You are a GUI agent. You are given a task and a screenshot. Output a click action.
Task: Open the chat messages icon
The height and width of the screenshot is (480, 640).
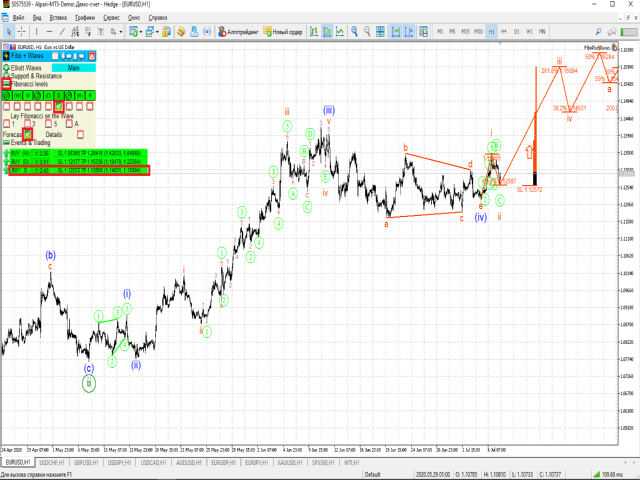611,31
